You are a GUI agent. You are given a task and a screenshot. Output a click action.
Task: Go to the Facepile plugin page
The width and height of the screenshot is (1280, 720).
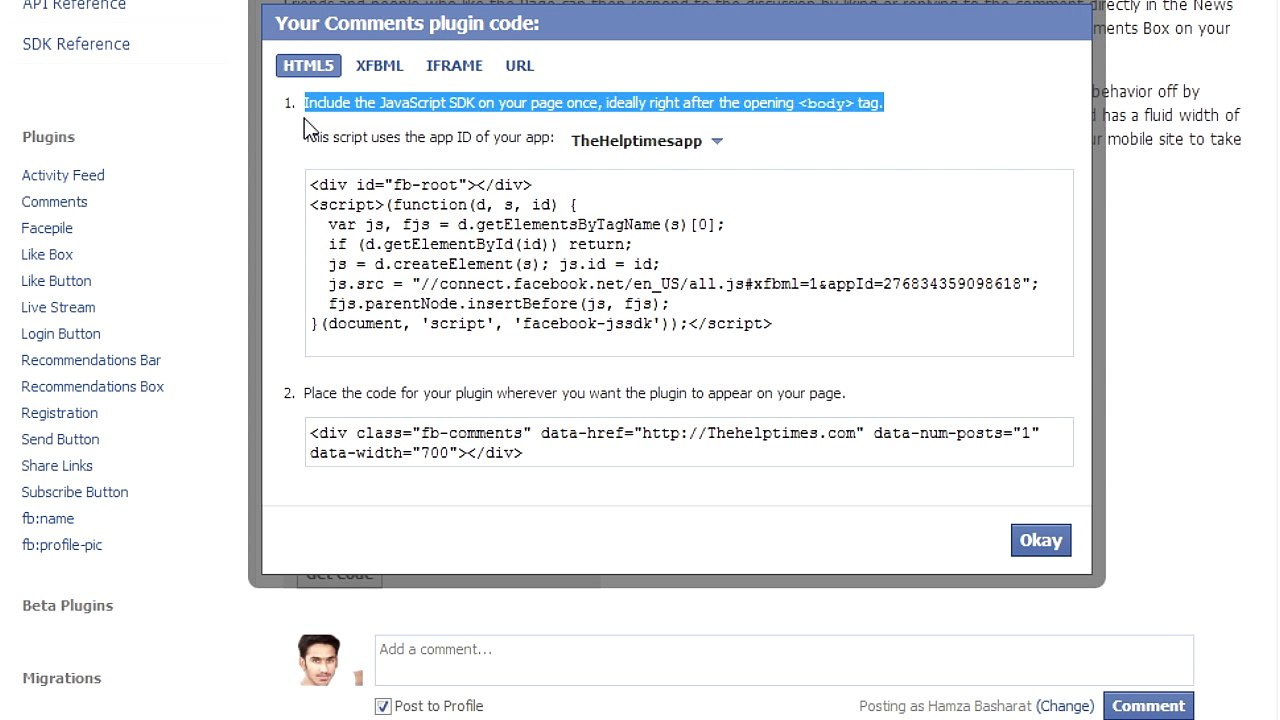(47, 228)
